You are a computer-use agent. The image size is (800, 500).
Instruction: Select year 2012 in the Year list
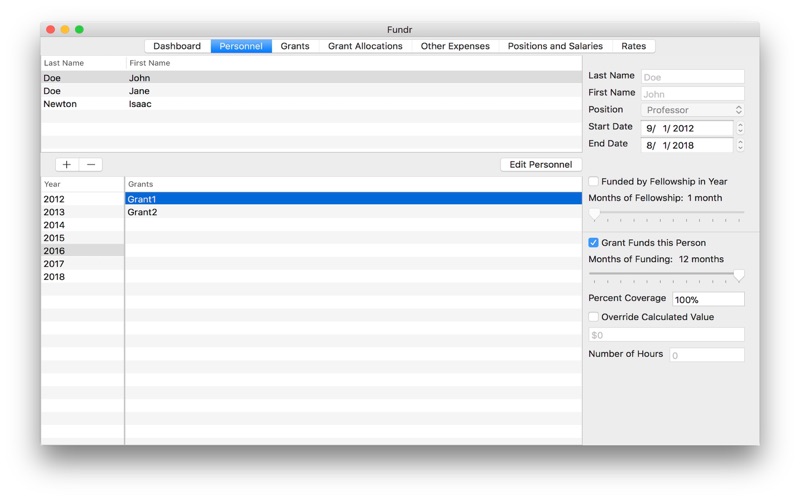pyautogui.click(x=83, y=199)
